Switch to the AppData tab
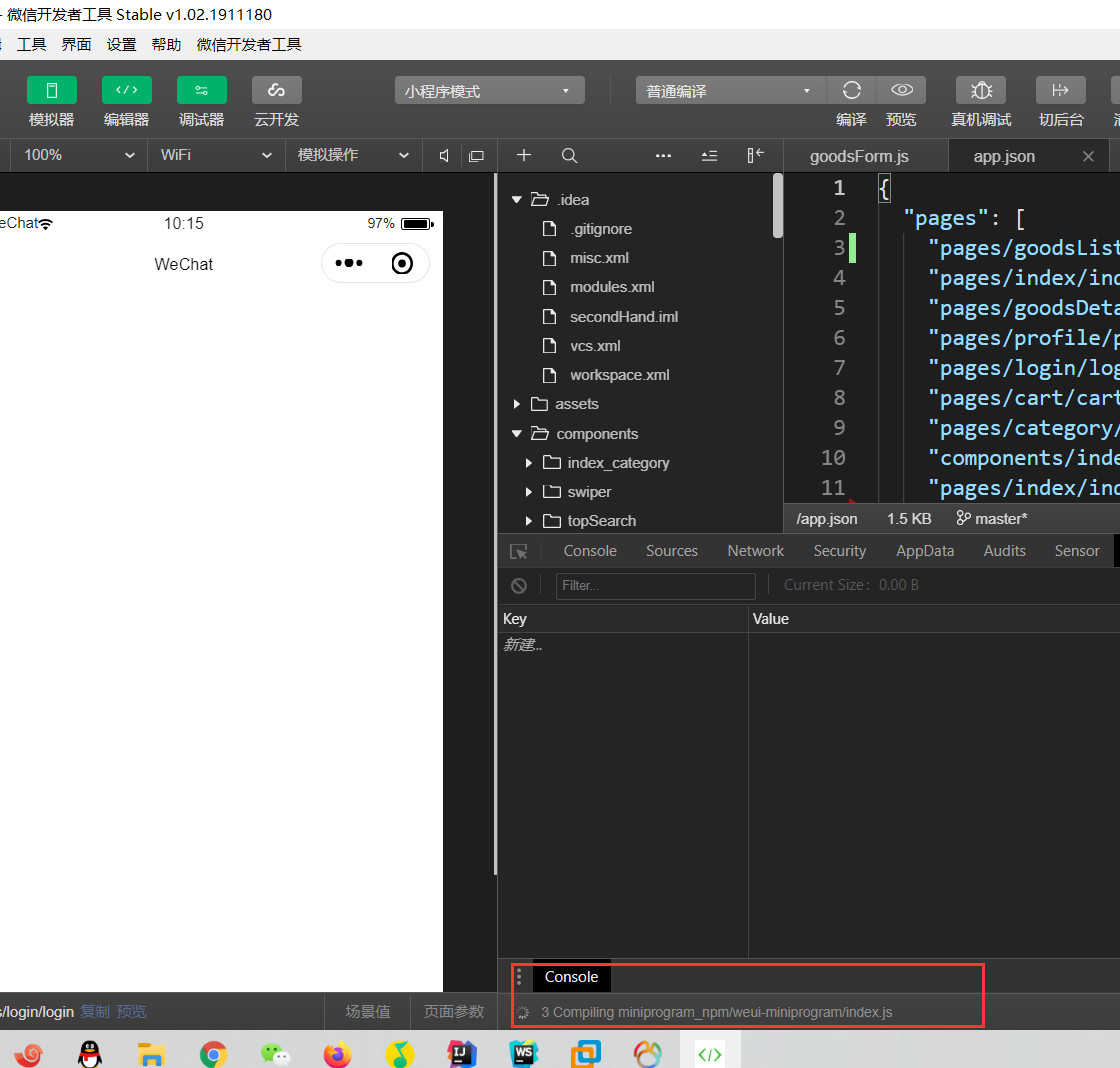Image resolution: width=1120 pixels, height=1068 pixels. point(925,551)
